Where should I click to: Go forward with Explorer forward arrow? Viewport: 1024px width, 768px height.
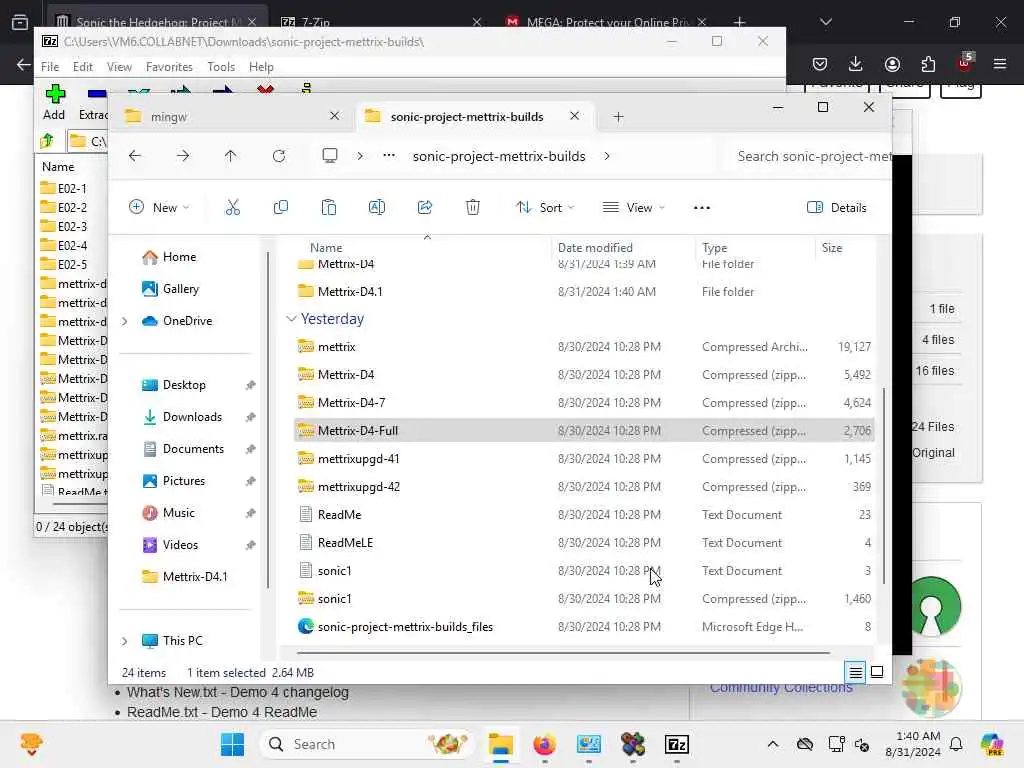click(x=183, y=156)
